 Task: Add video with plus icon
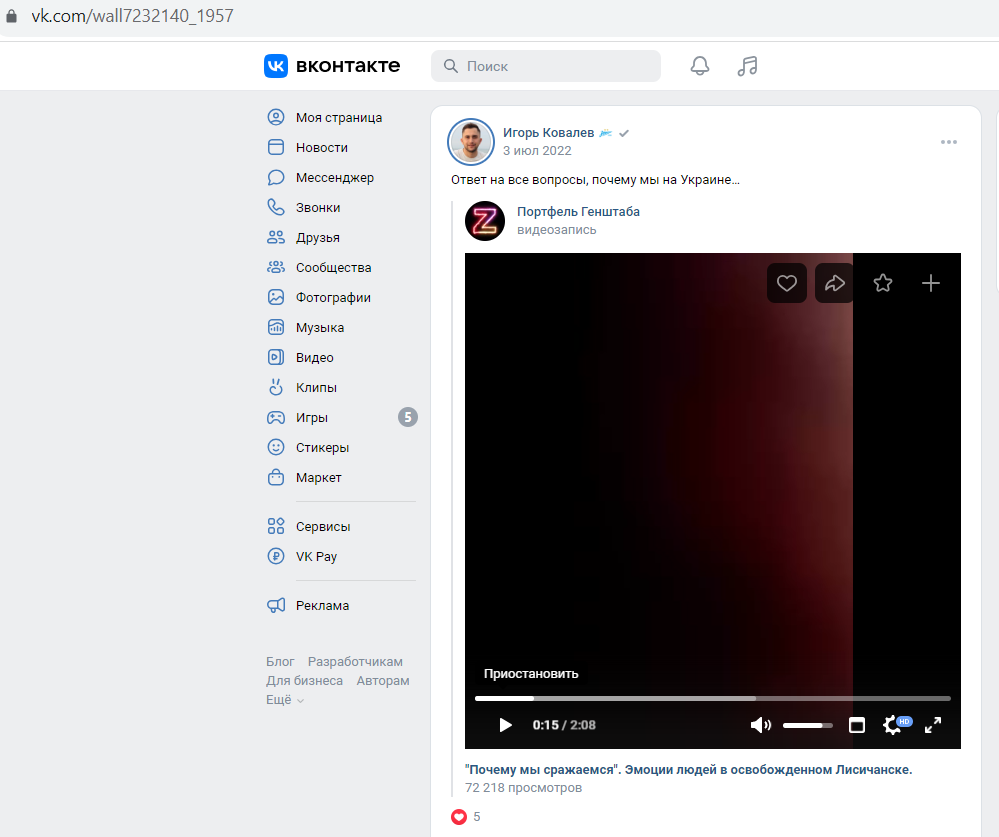click(931, 283)
